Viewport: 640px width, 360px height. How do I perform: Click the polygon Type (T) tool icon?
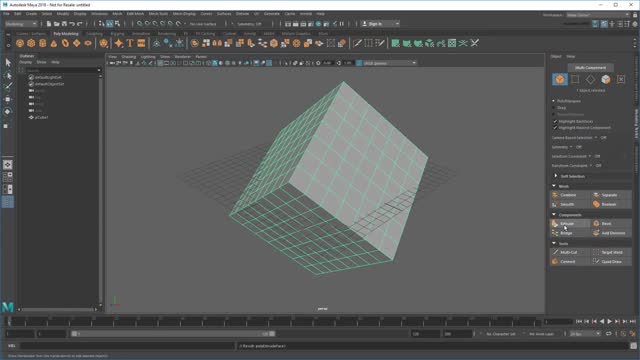tap(130, 43)
